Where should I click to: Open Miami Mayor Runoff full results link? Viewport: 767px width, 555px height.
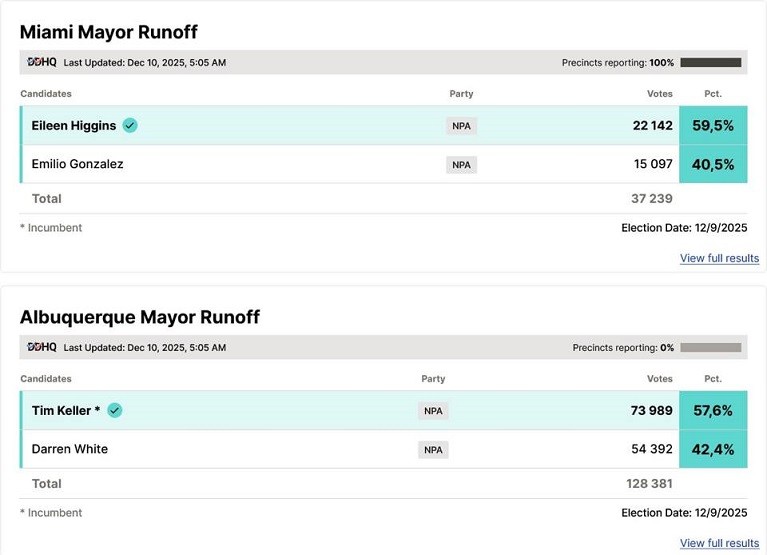[719, 258]
